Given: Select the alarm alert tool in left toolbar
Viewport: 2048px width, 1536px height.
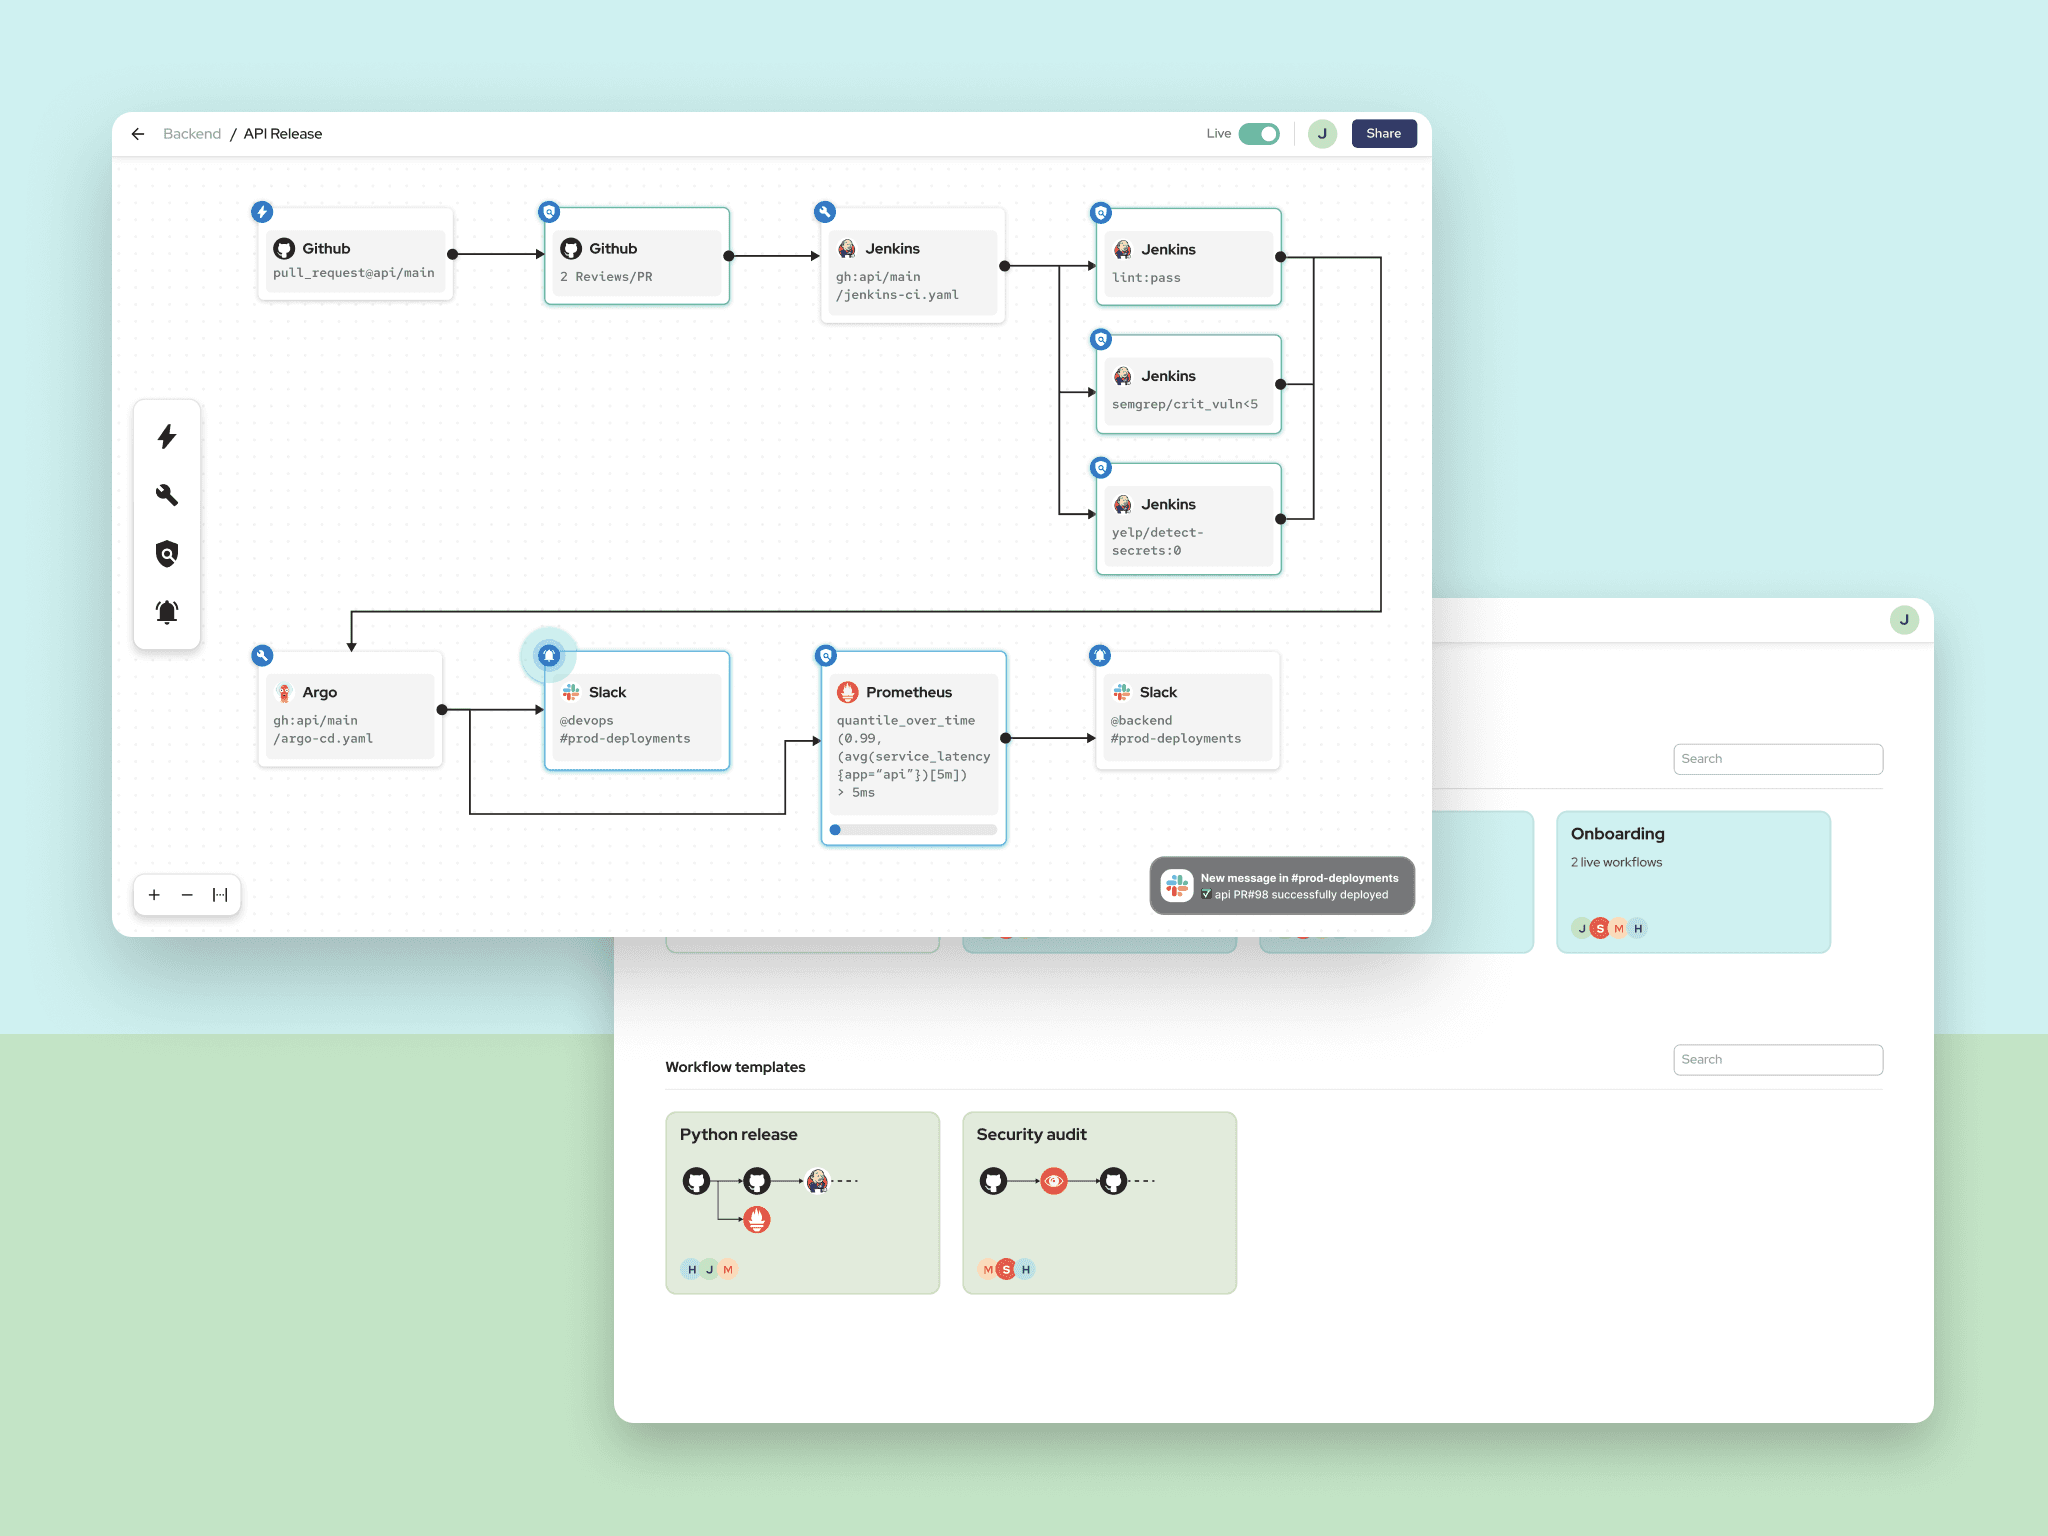Looking at the screenshot, I should (x=167, y=612).
